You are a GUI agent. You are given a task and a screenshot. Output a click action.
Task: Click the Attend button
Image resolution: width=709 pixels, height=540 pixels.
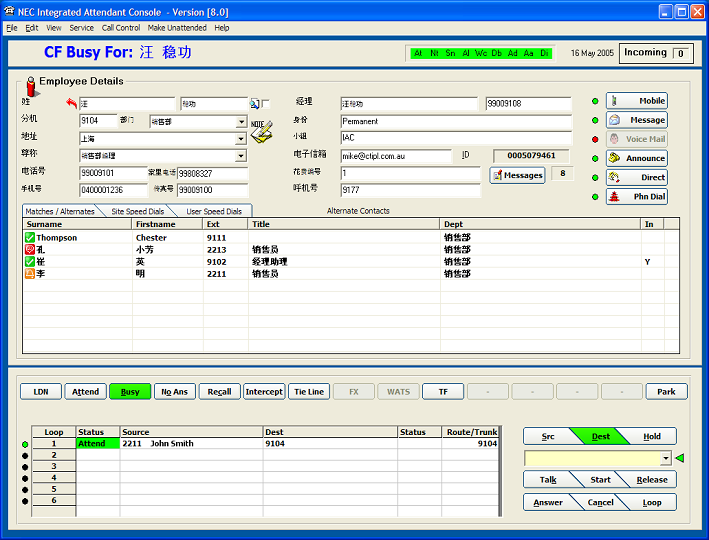pyautogui.click(x=85, y=392)
